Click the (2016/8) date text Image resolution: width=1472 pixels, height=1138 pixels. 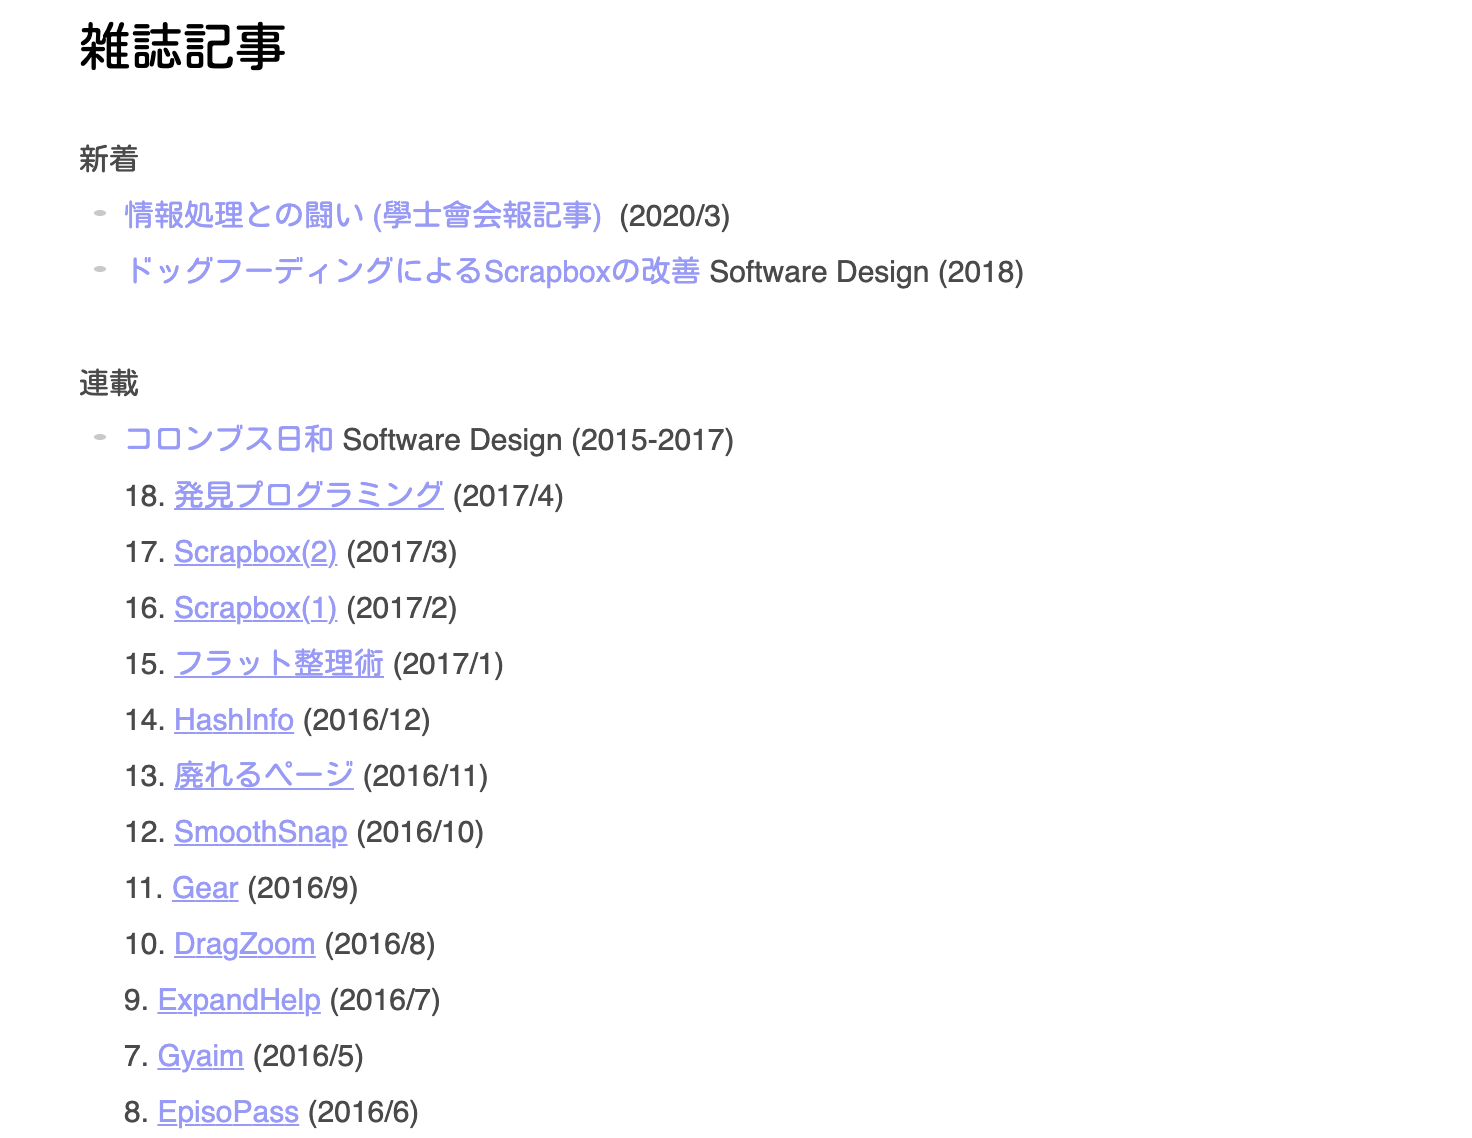380,944
